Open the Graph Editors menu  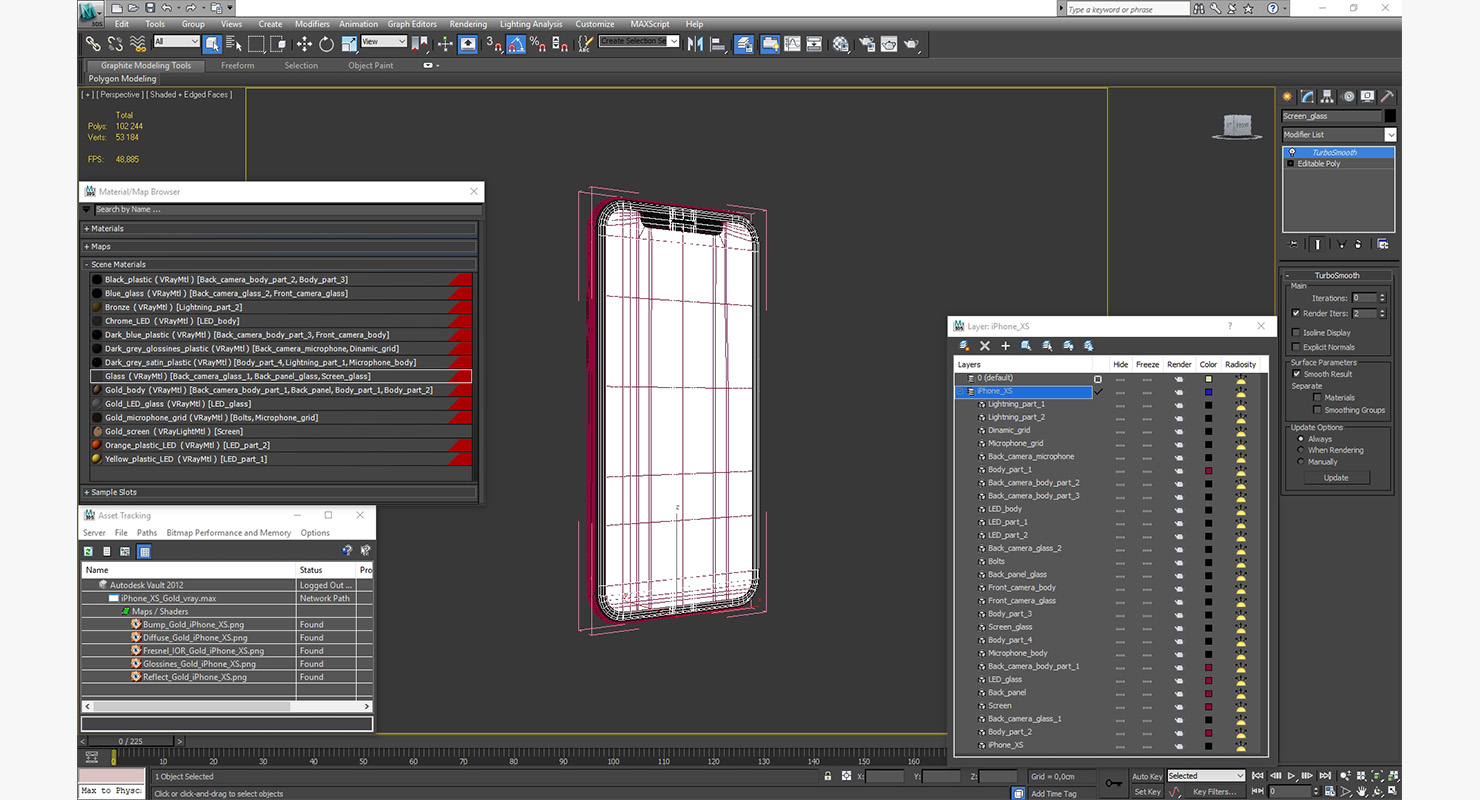(412, 24)
